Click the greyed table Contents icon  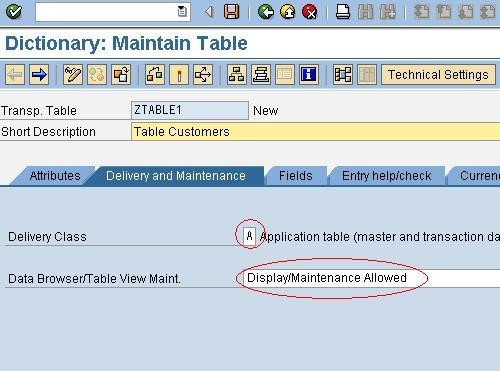click(x=285, y=74)
